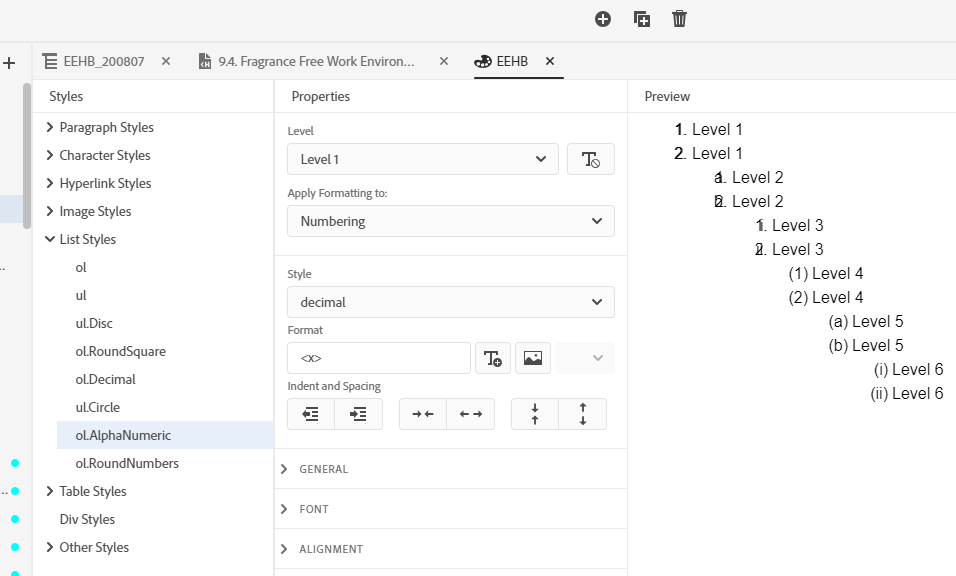Click the duplicate style icon
956x576 pixels.
tap(642, 19)
